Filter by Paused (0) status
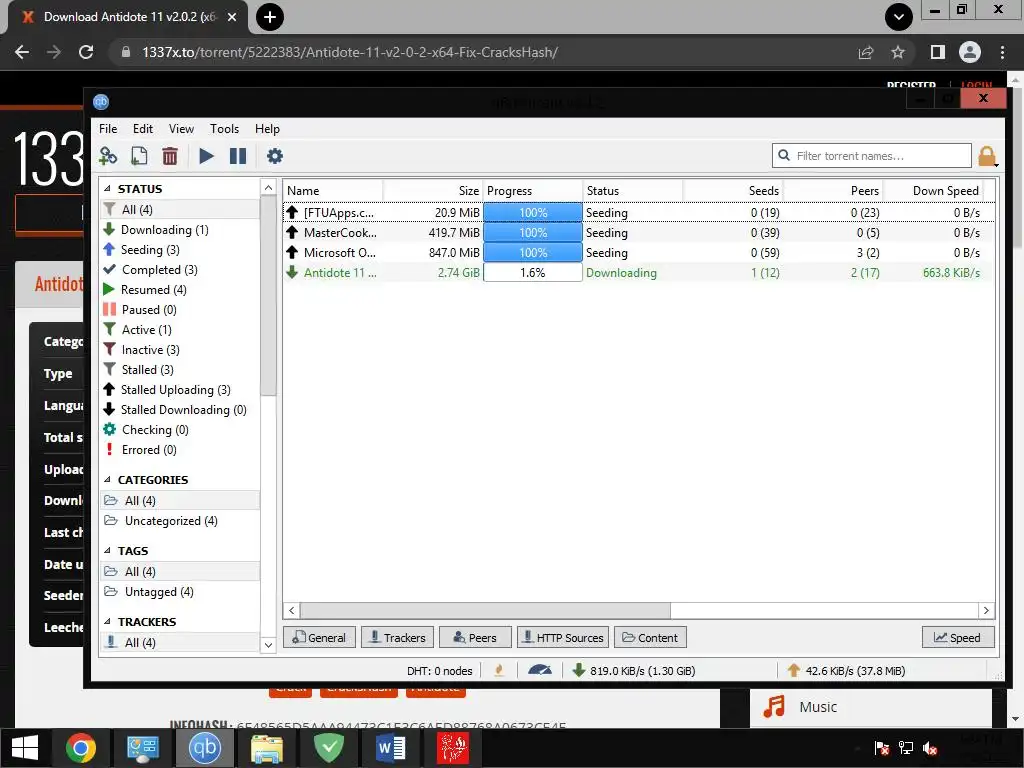This screenshot has height=768, width=1024. point(149,310)
